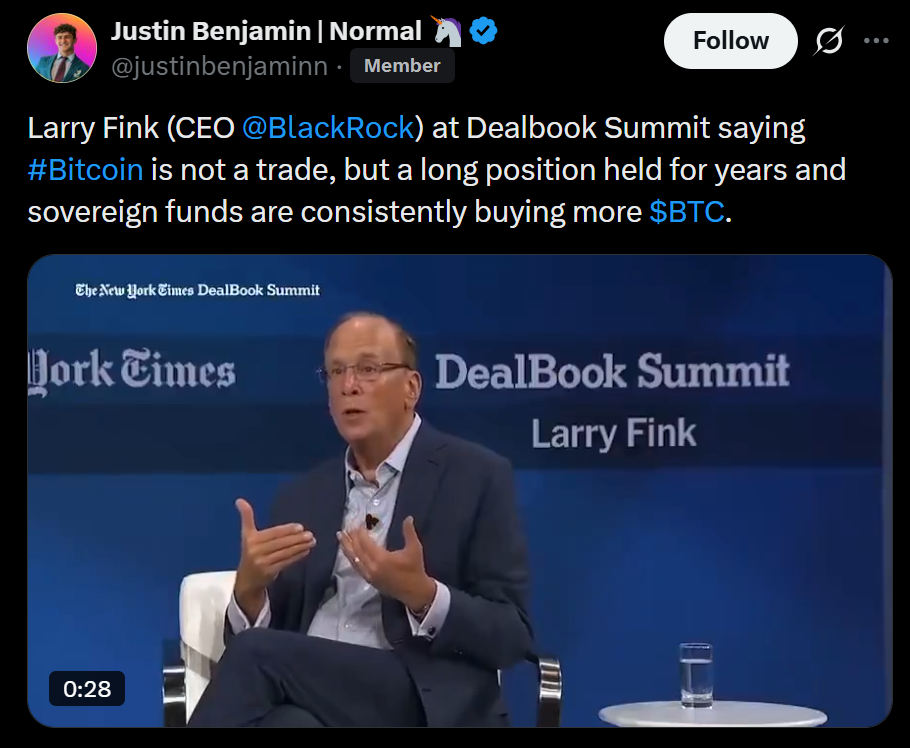Click the small DealBook Summit watermark in the video
The height and width of the screenshot is (748, 910).
click(x=197, y=290)
